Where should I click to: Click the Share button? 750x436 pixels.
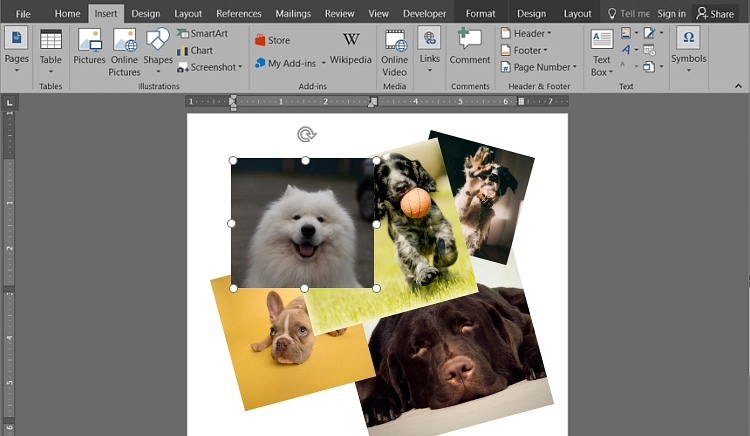[715, 14]
